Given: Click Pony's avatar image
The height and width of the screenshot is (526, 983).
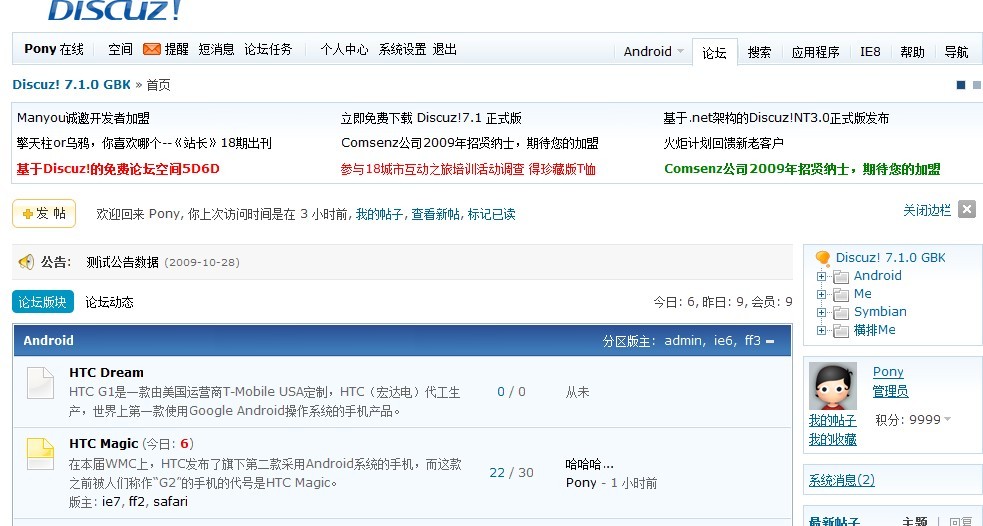Looking at the screenshot, I should 833,386.
